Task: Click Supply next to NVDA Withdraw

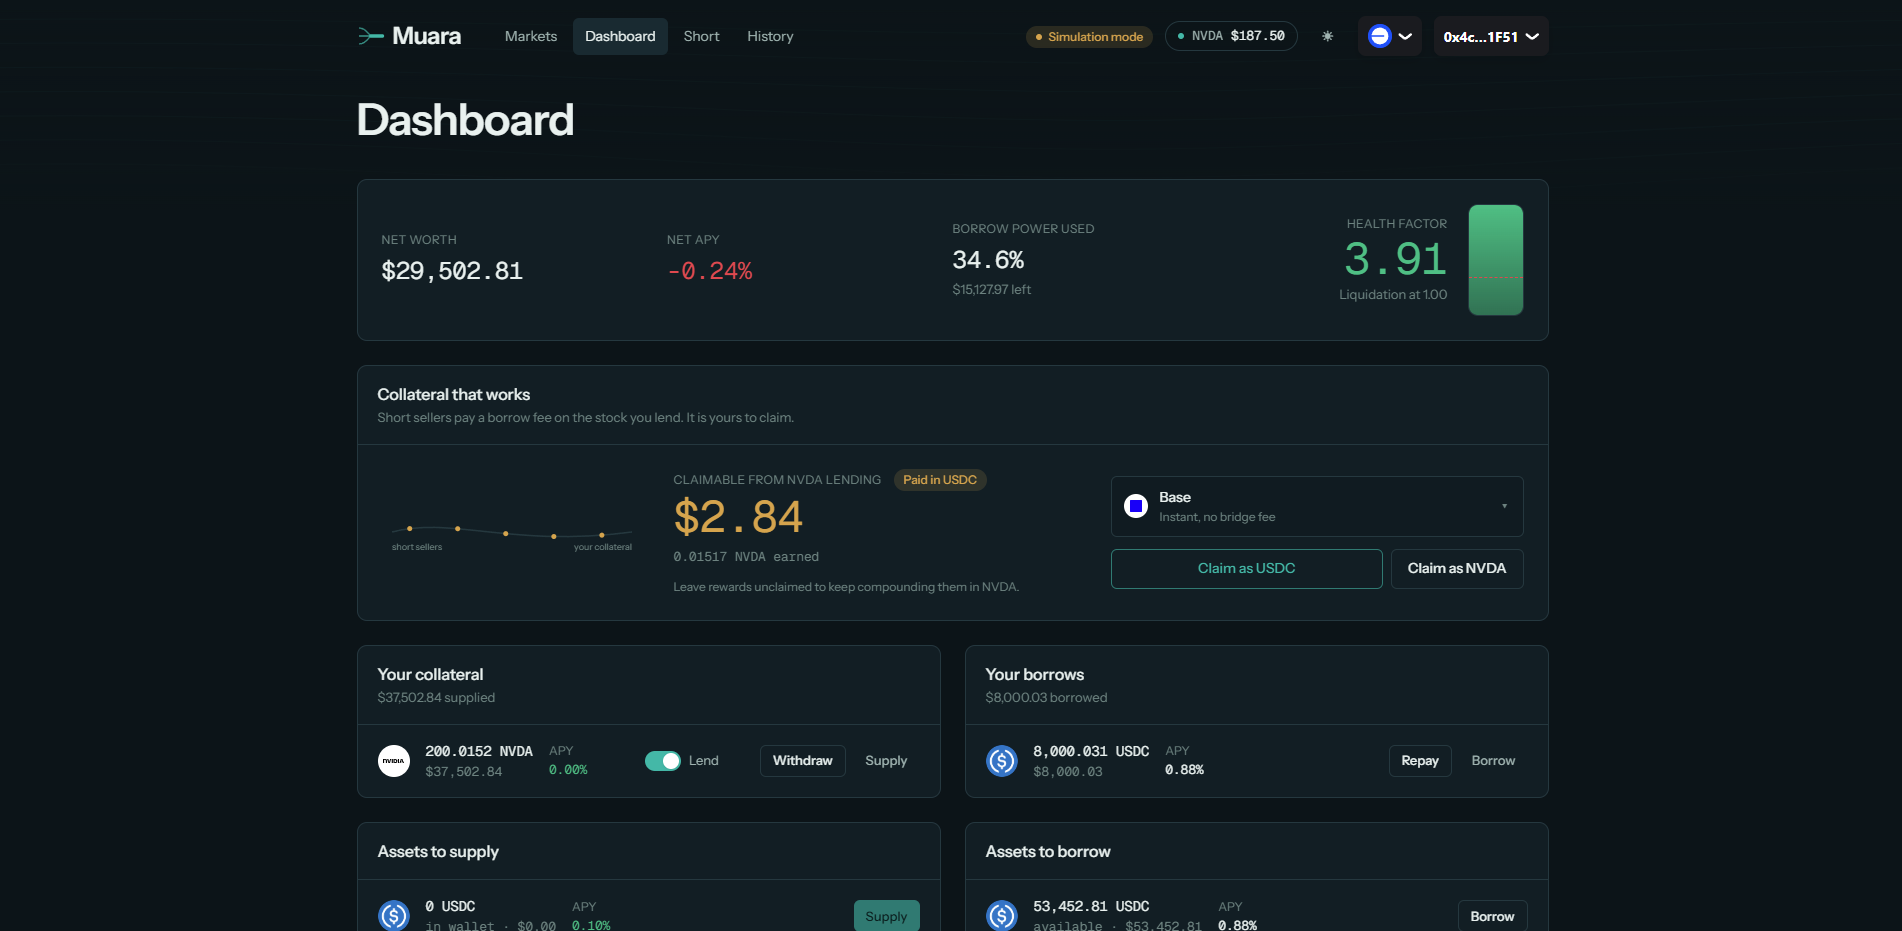Action: click(x=886, y=761)
